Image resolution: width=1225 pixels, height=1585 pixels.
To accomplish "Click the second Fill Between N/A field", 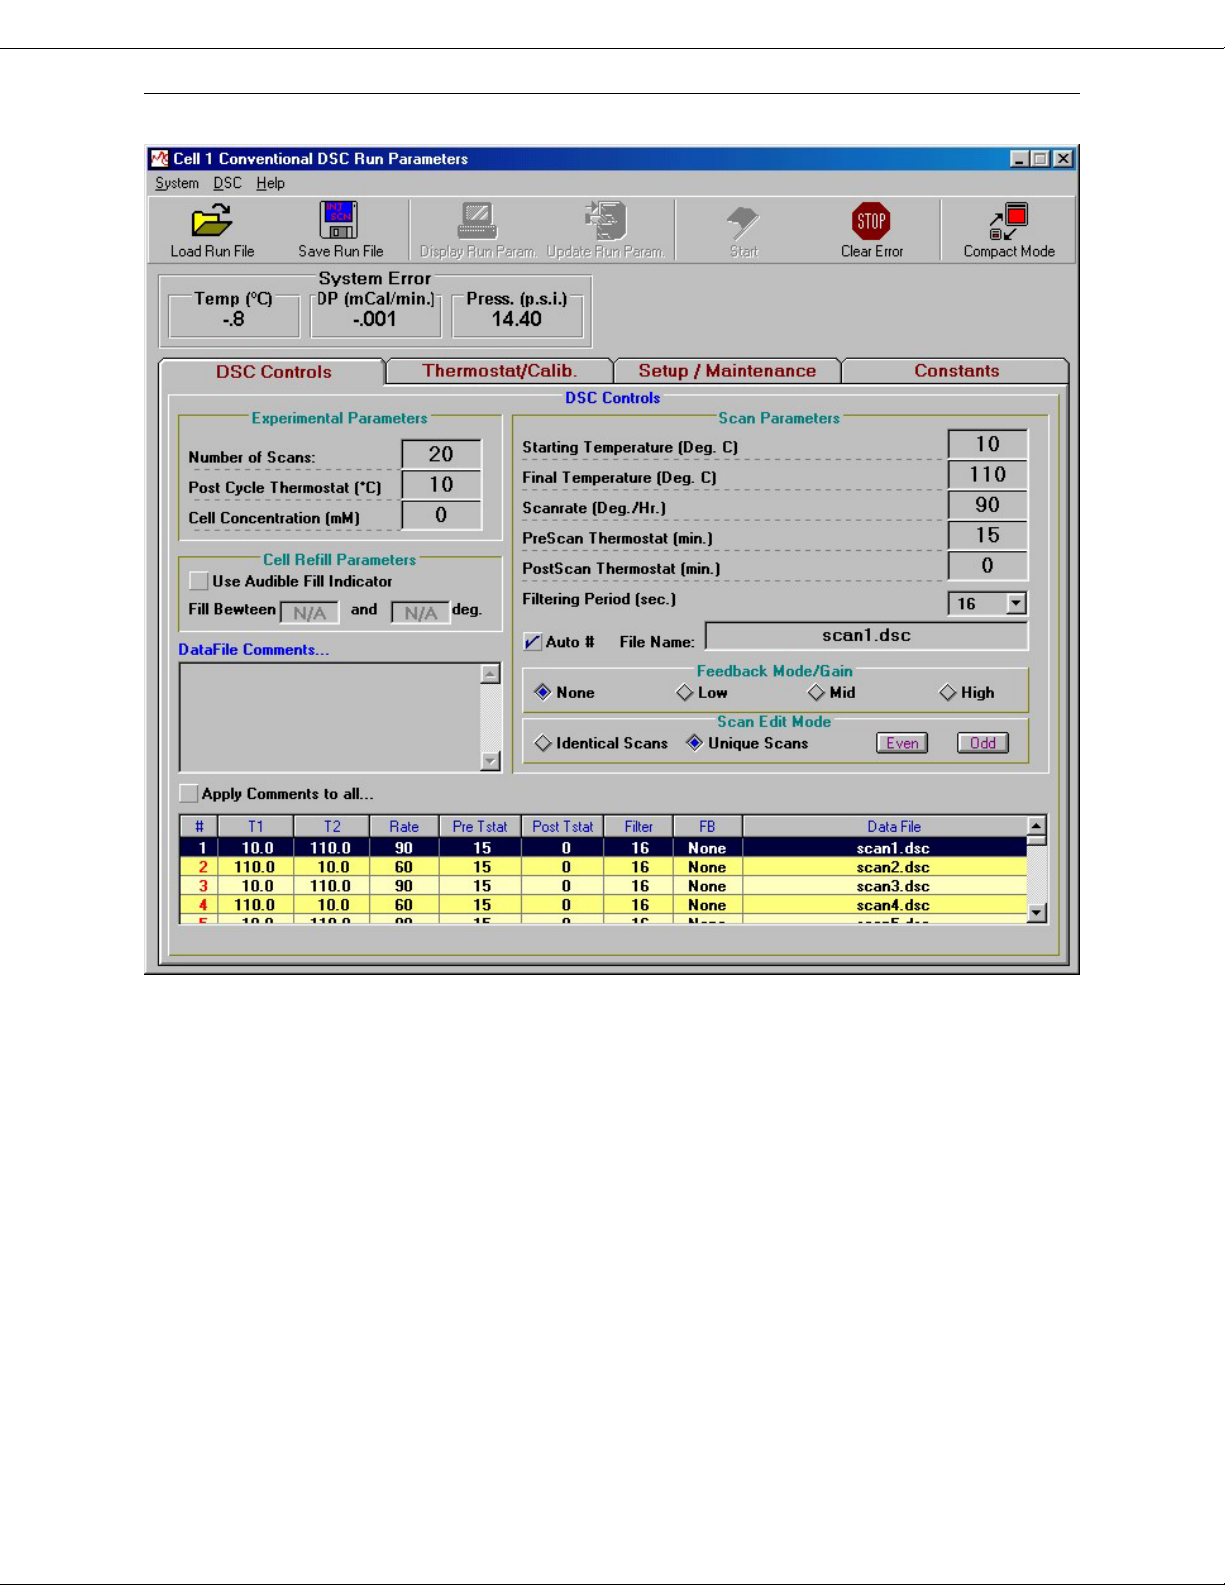I will pos(420,612).
